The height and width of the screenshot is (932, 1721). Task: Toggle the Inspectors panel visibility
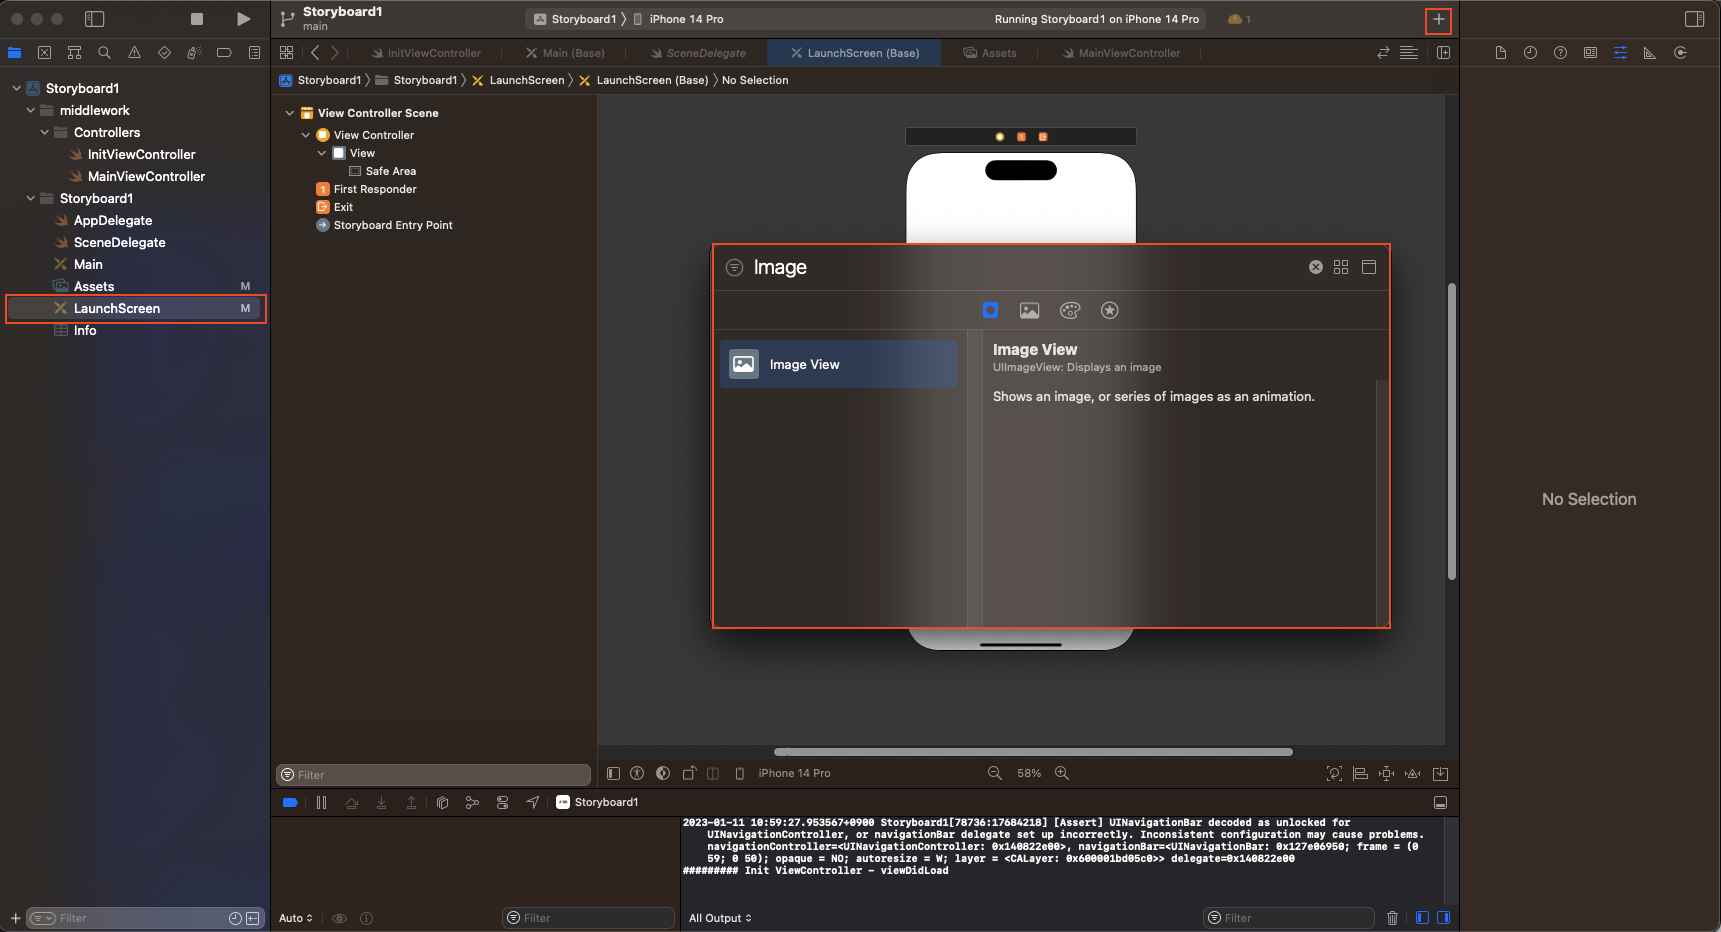coord(1694,19)
